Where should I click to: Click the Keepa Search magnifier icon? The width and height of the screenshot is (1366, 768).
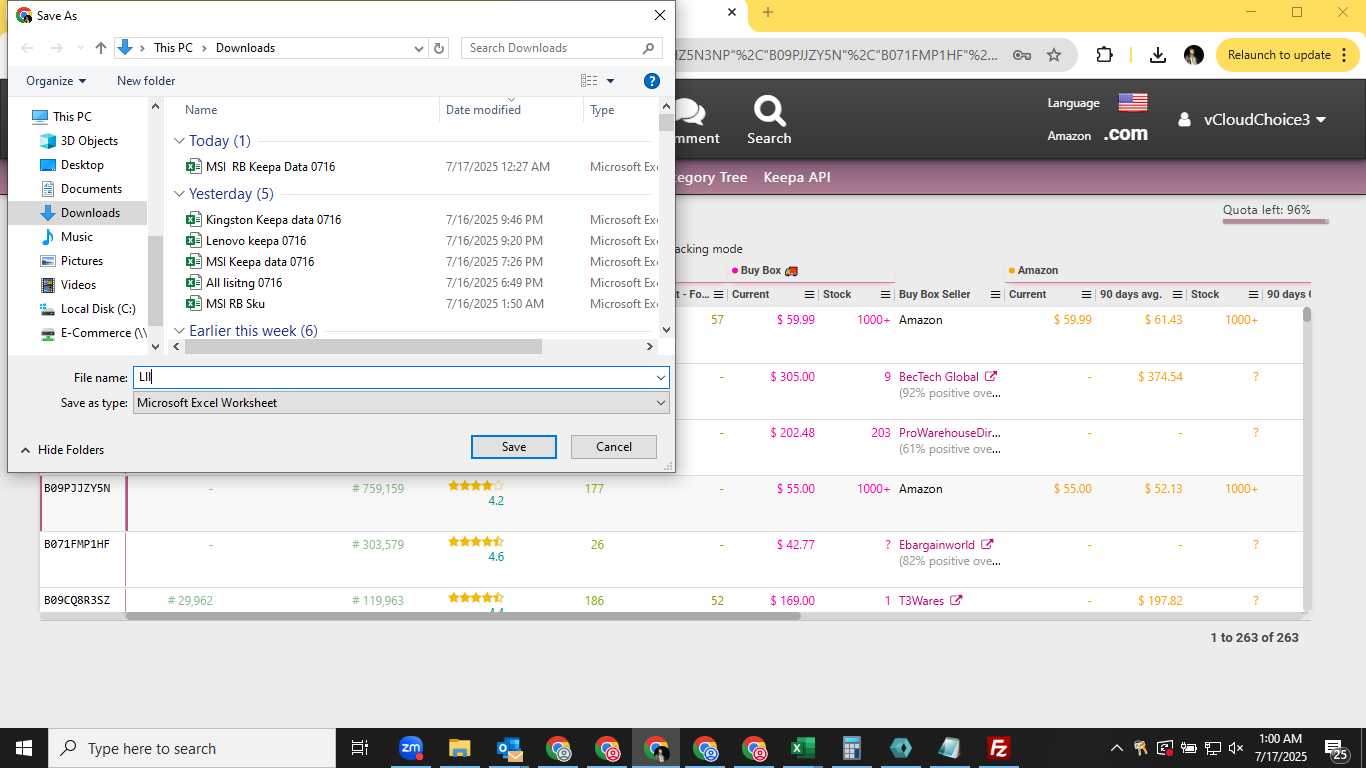[x=769, y=110]
